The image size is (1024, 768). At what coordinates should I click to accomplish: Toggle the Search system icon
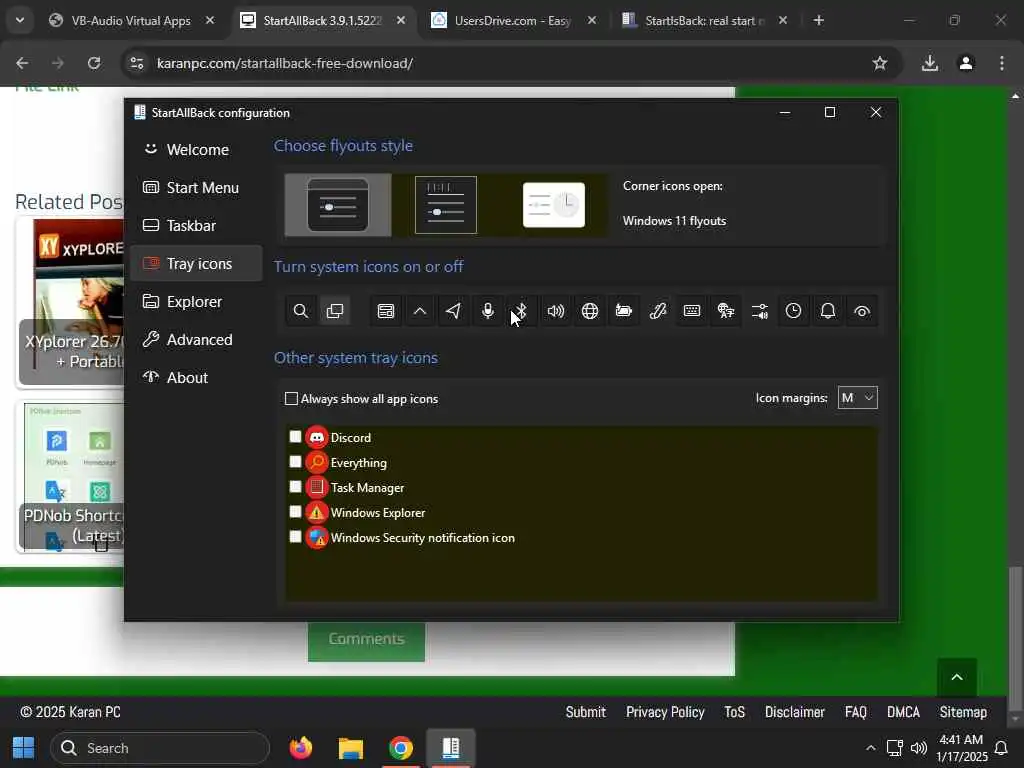[x=300, y=311]
